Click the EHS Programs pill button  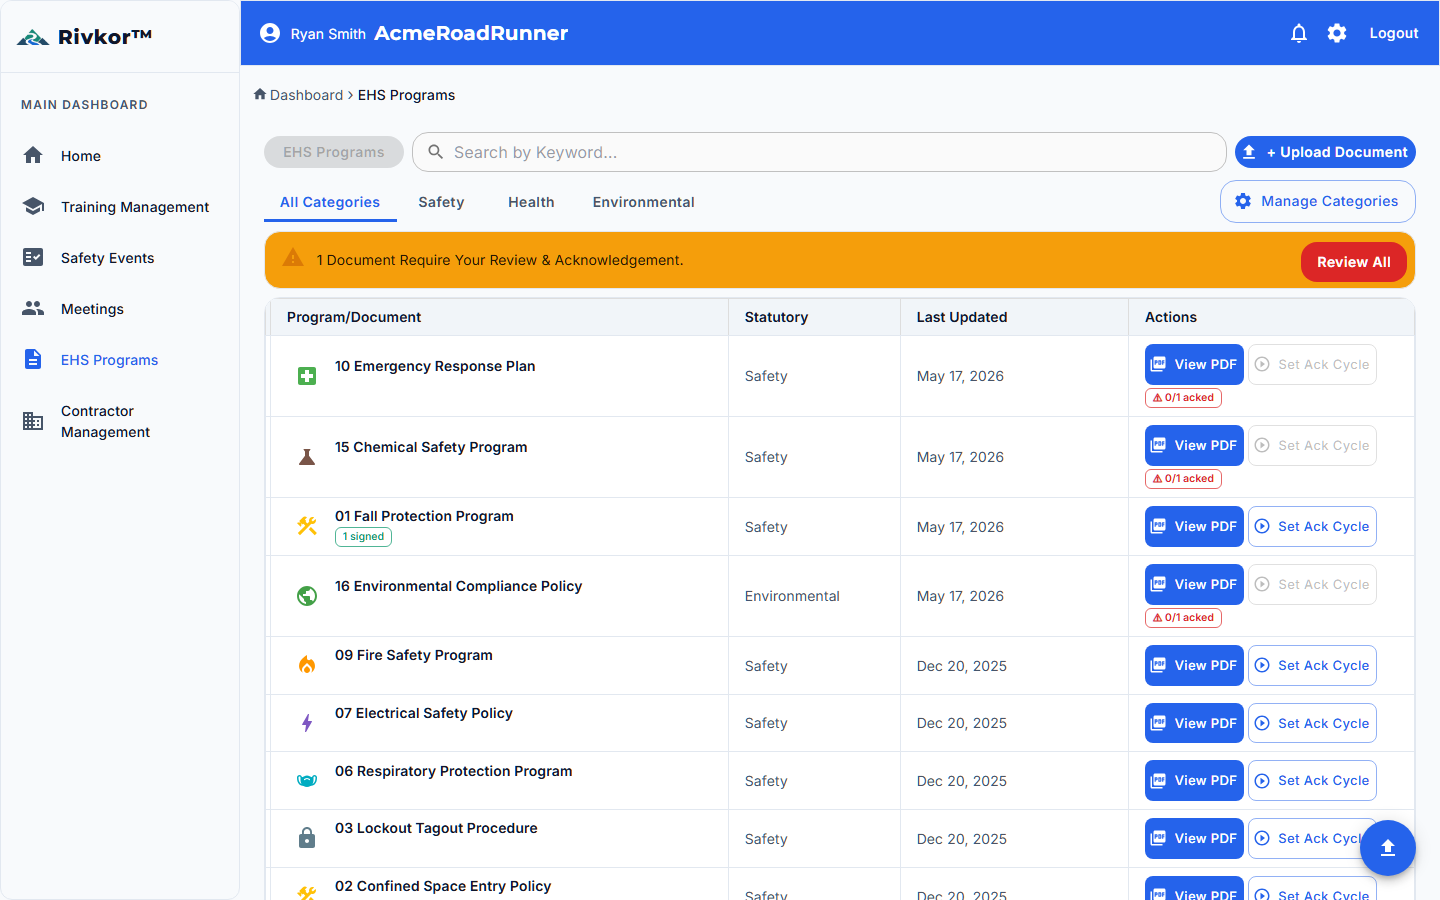(x=334, y=152)
